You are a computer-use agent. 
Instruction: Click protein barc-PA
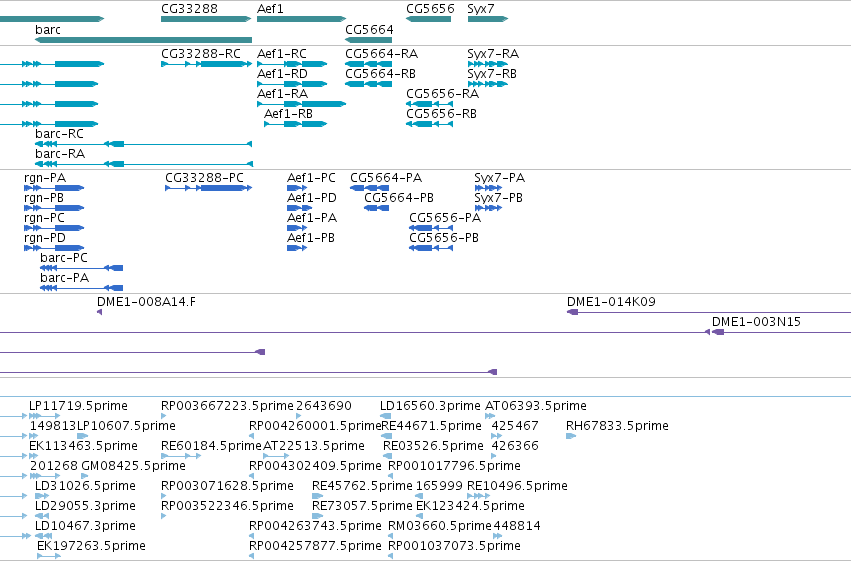click(x=64, y=278)
